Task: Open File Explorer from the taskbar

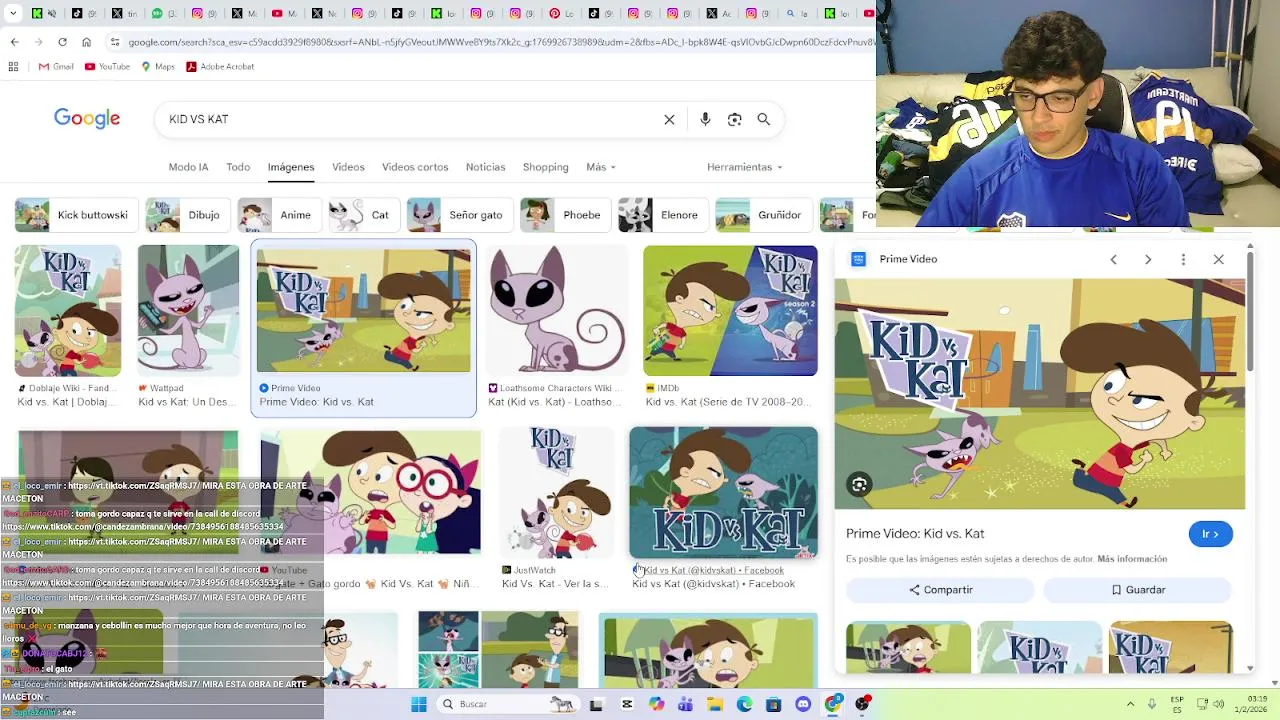Action: click(x=715, y=704)
